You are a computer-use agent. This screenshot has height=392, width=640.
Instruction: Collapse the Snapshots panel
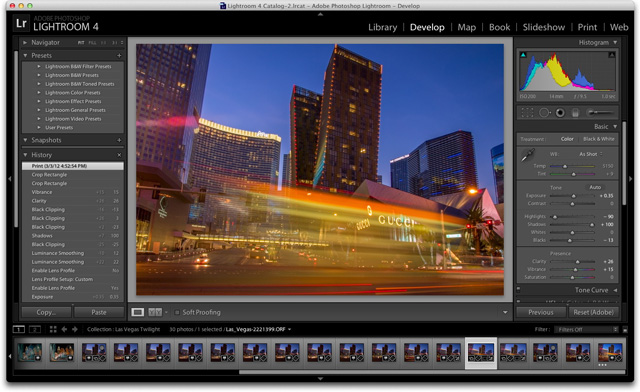(x=25, y=140)
